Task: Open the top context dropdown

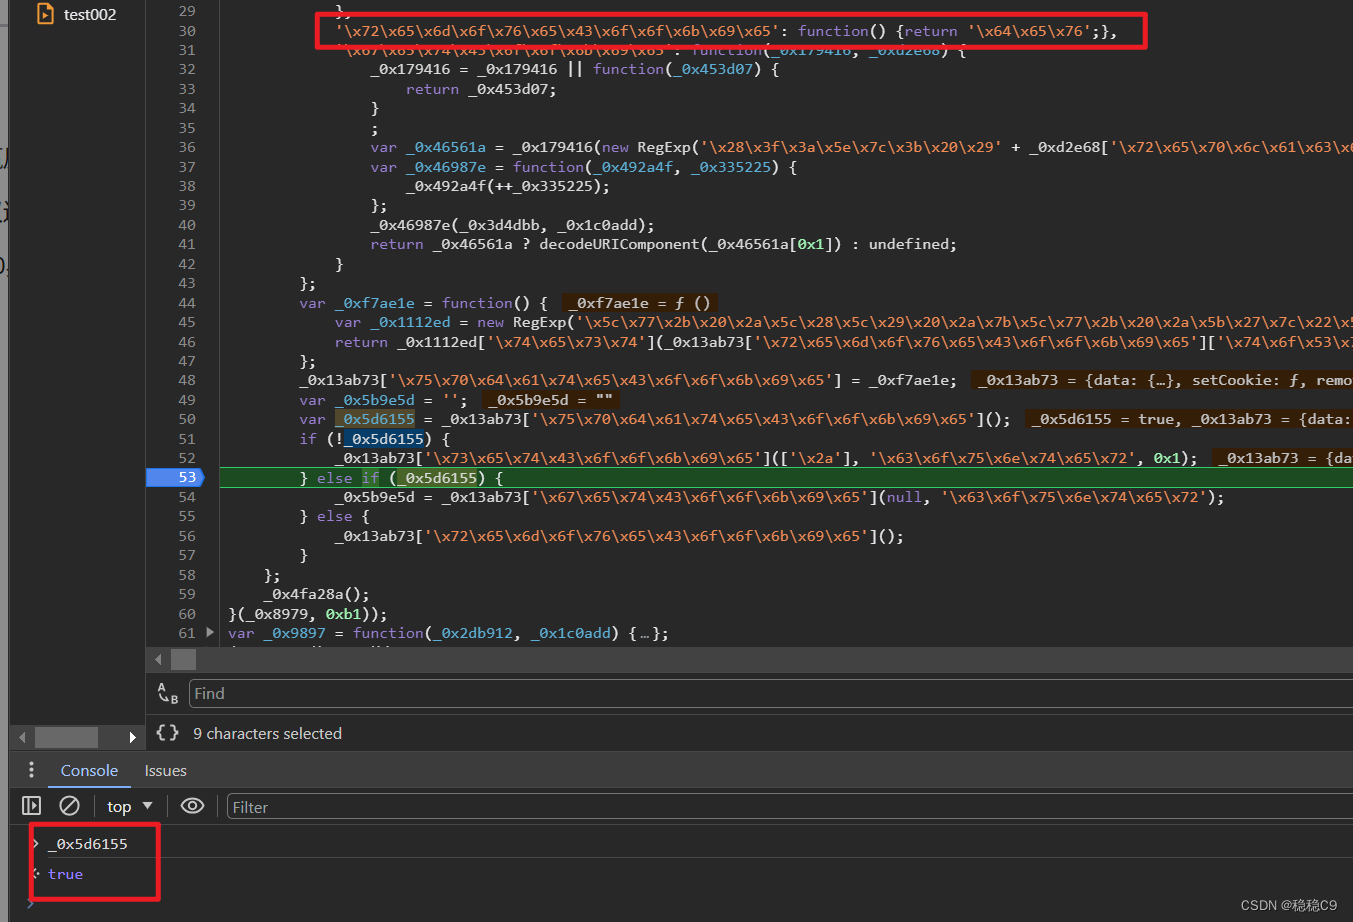Action: (130, 806)
